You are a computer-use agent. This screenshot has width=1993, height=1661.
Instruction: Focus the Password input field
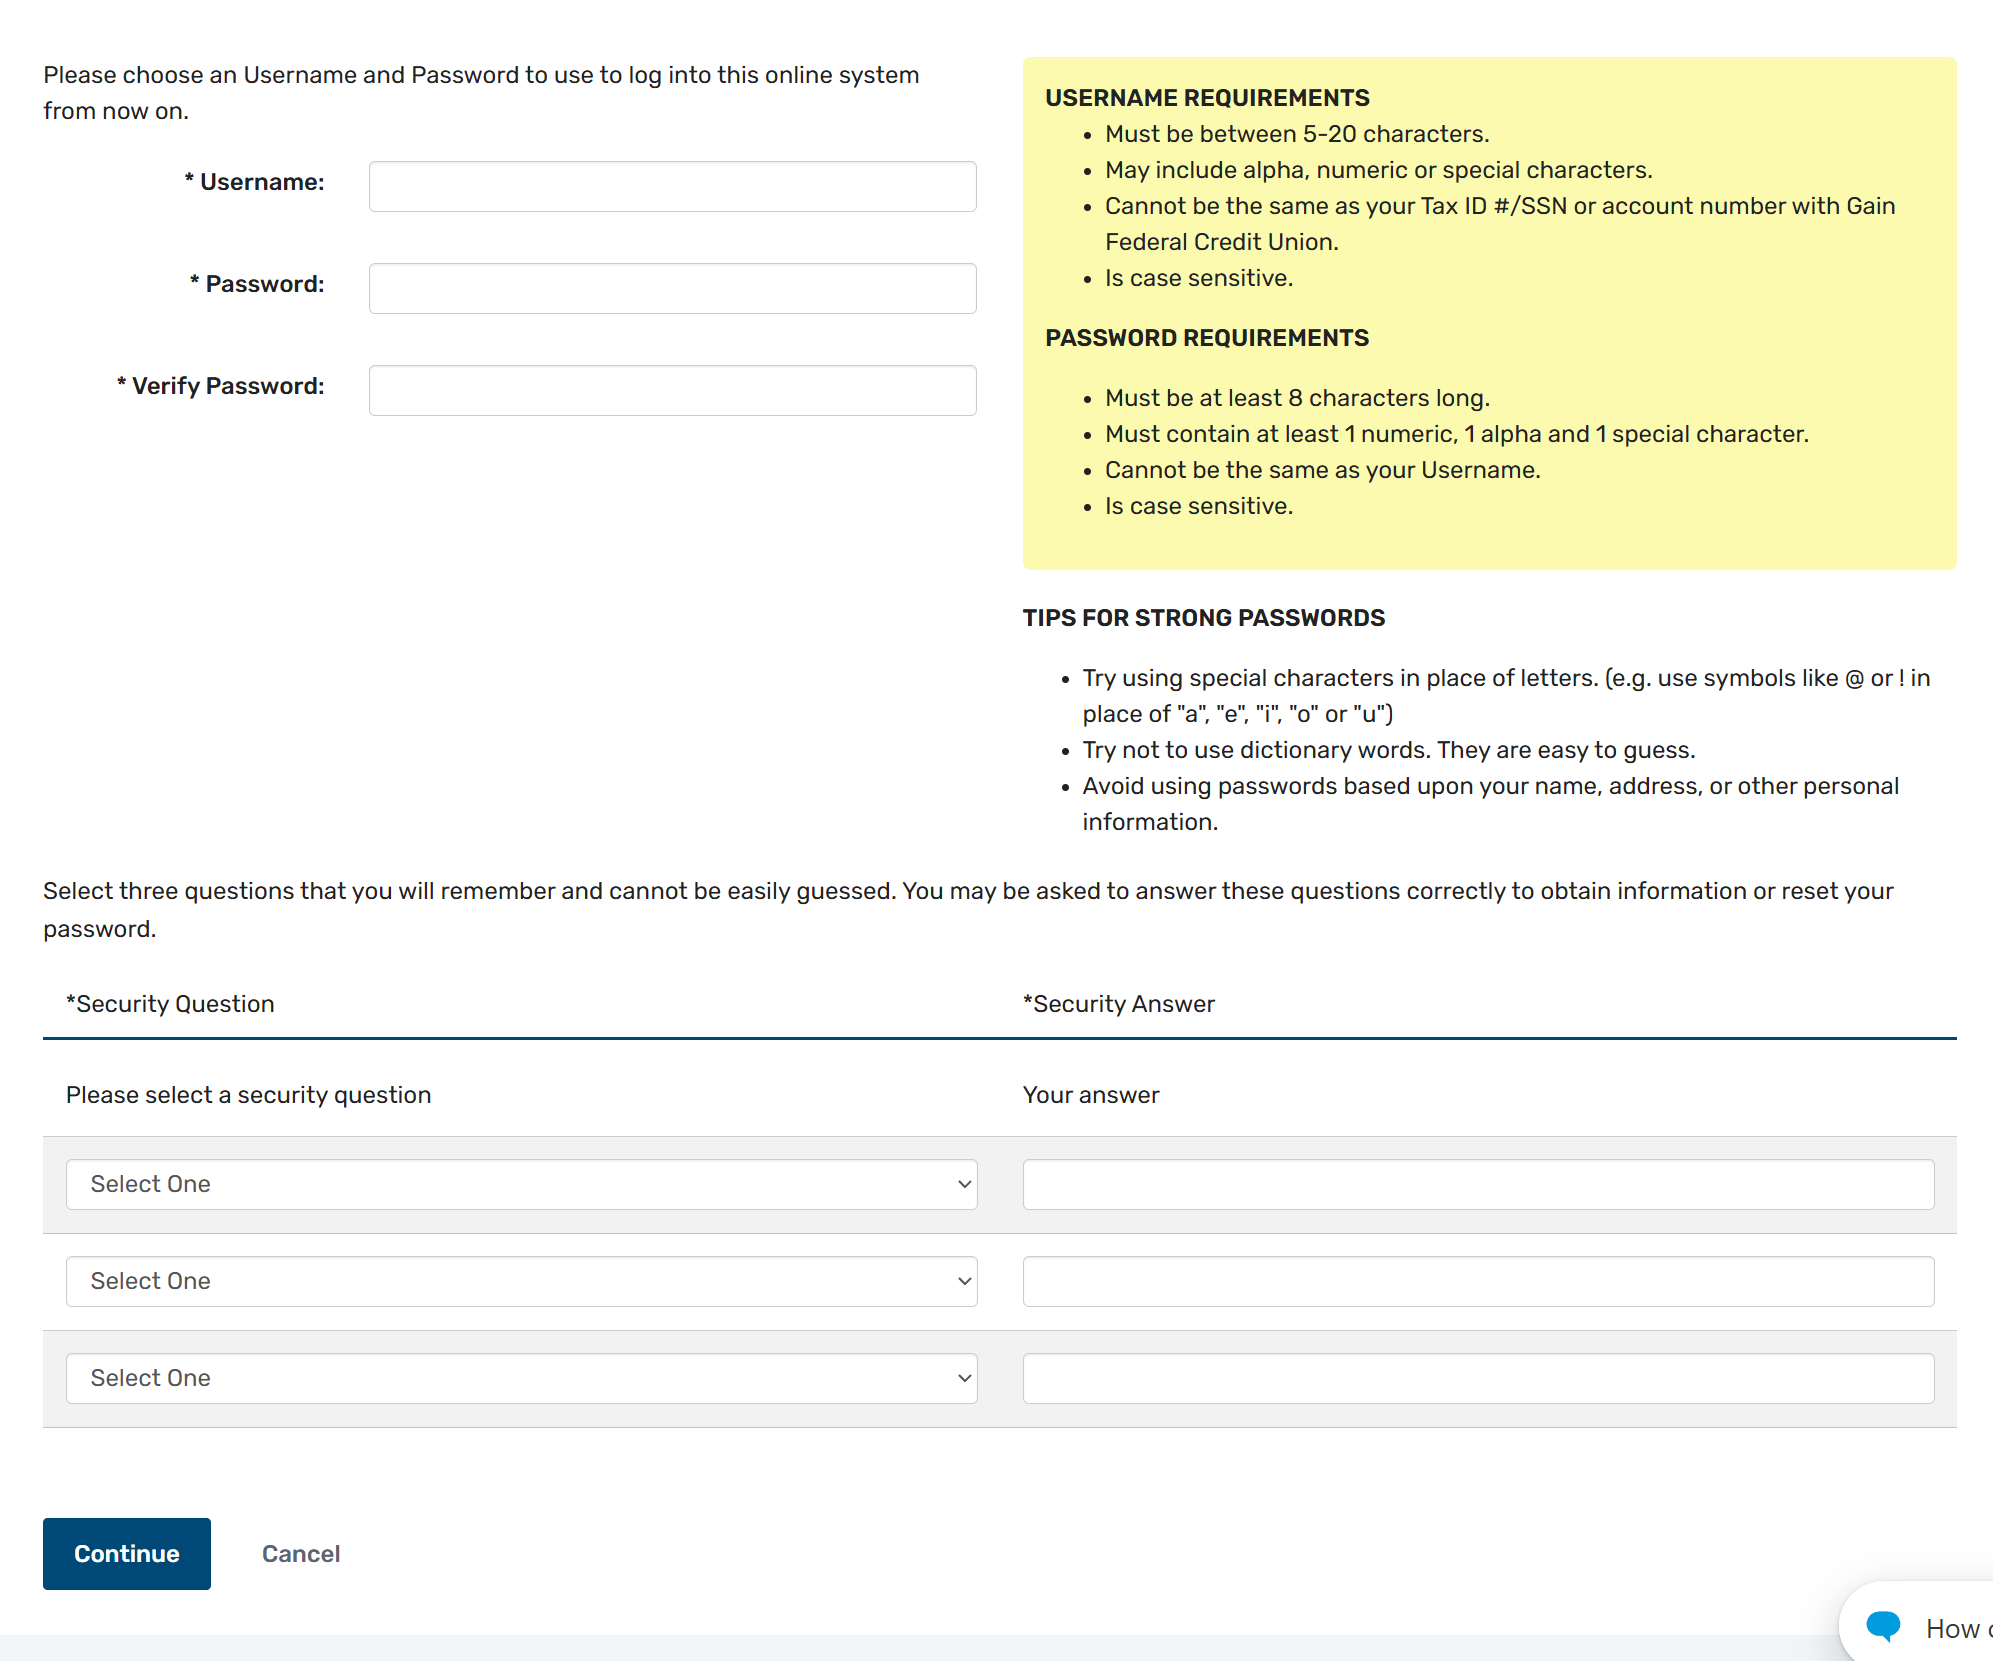point(672,288)
